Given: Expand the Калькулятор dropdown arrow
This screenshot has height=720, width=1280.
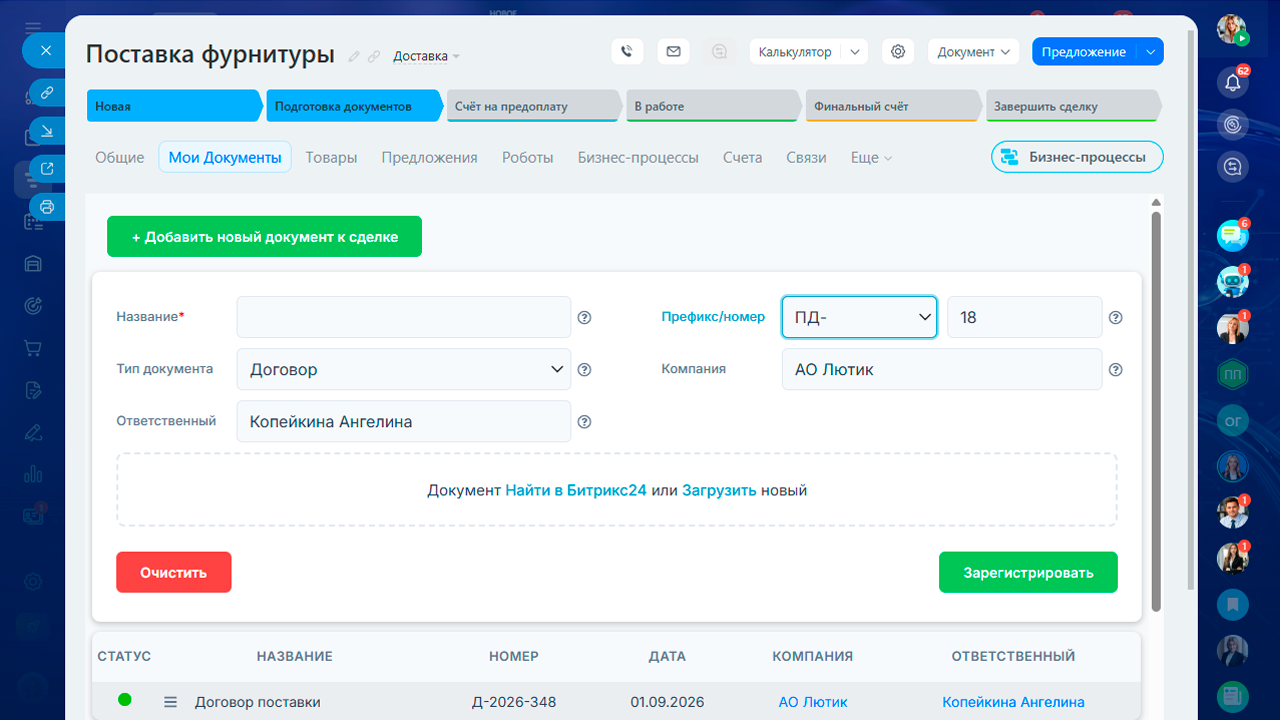Looking at the screenshot, I should point(855,52).
